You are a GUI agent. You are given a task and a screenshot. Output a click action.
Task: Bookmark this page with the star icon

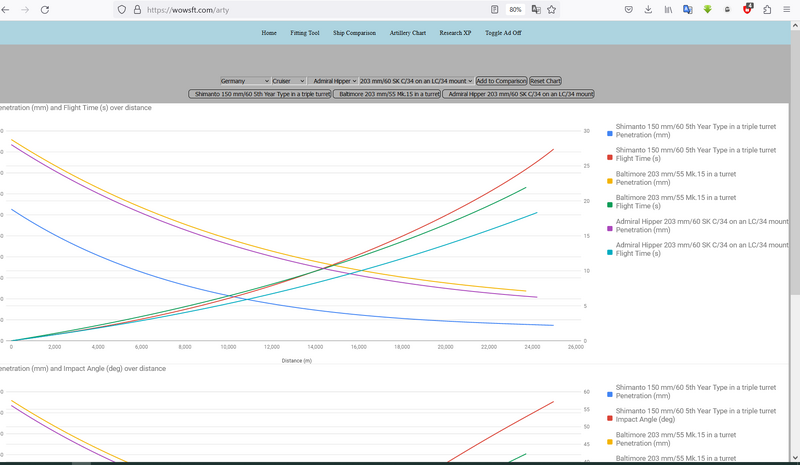(551, 10)
